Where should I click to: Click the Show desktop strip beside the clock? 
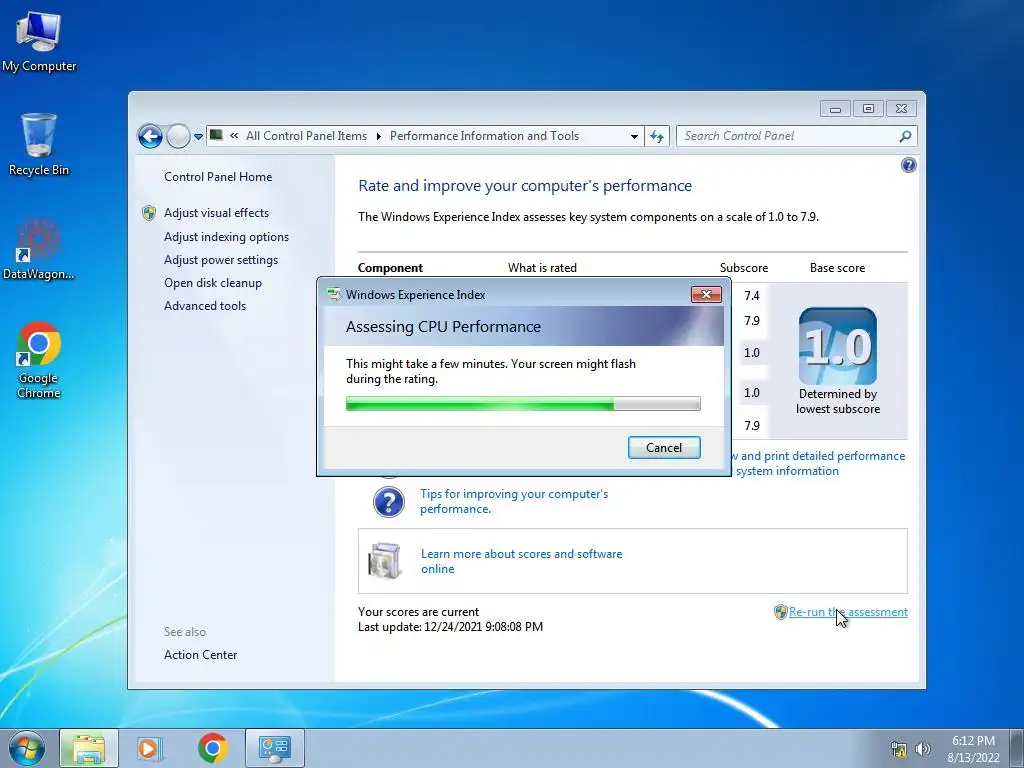(x=1019, y=748)
